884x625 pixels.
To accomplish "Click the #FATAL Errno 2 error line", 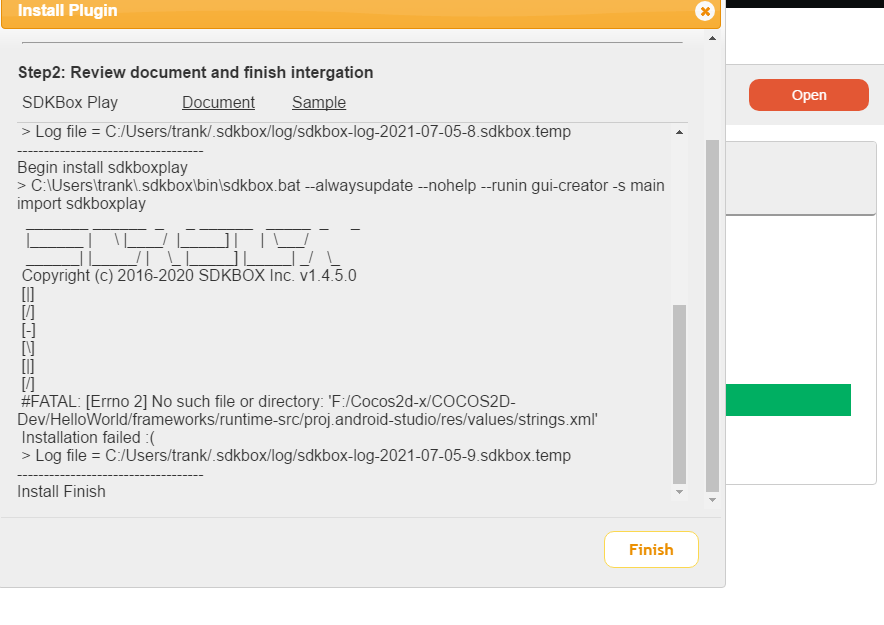I will (x=307, y=411).
